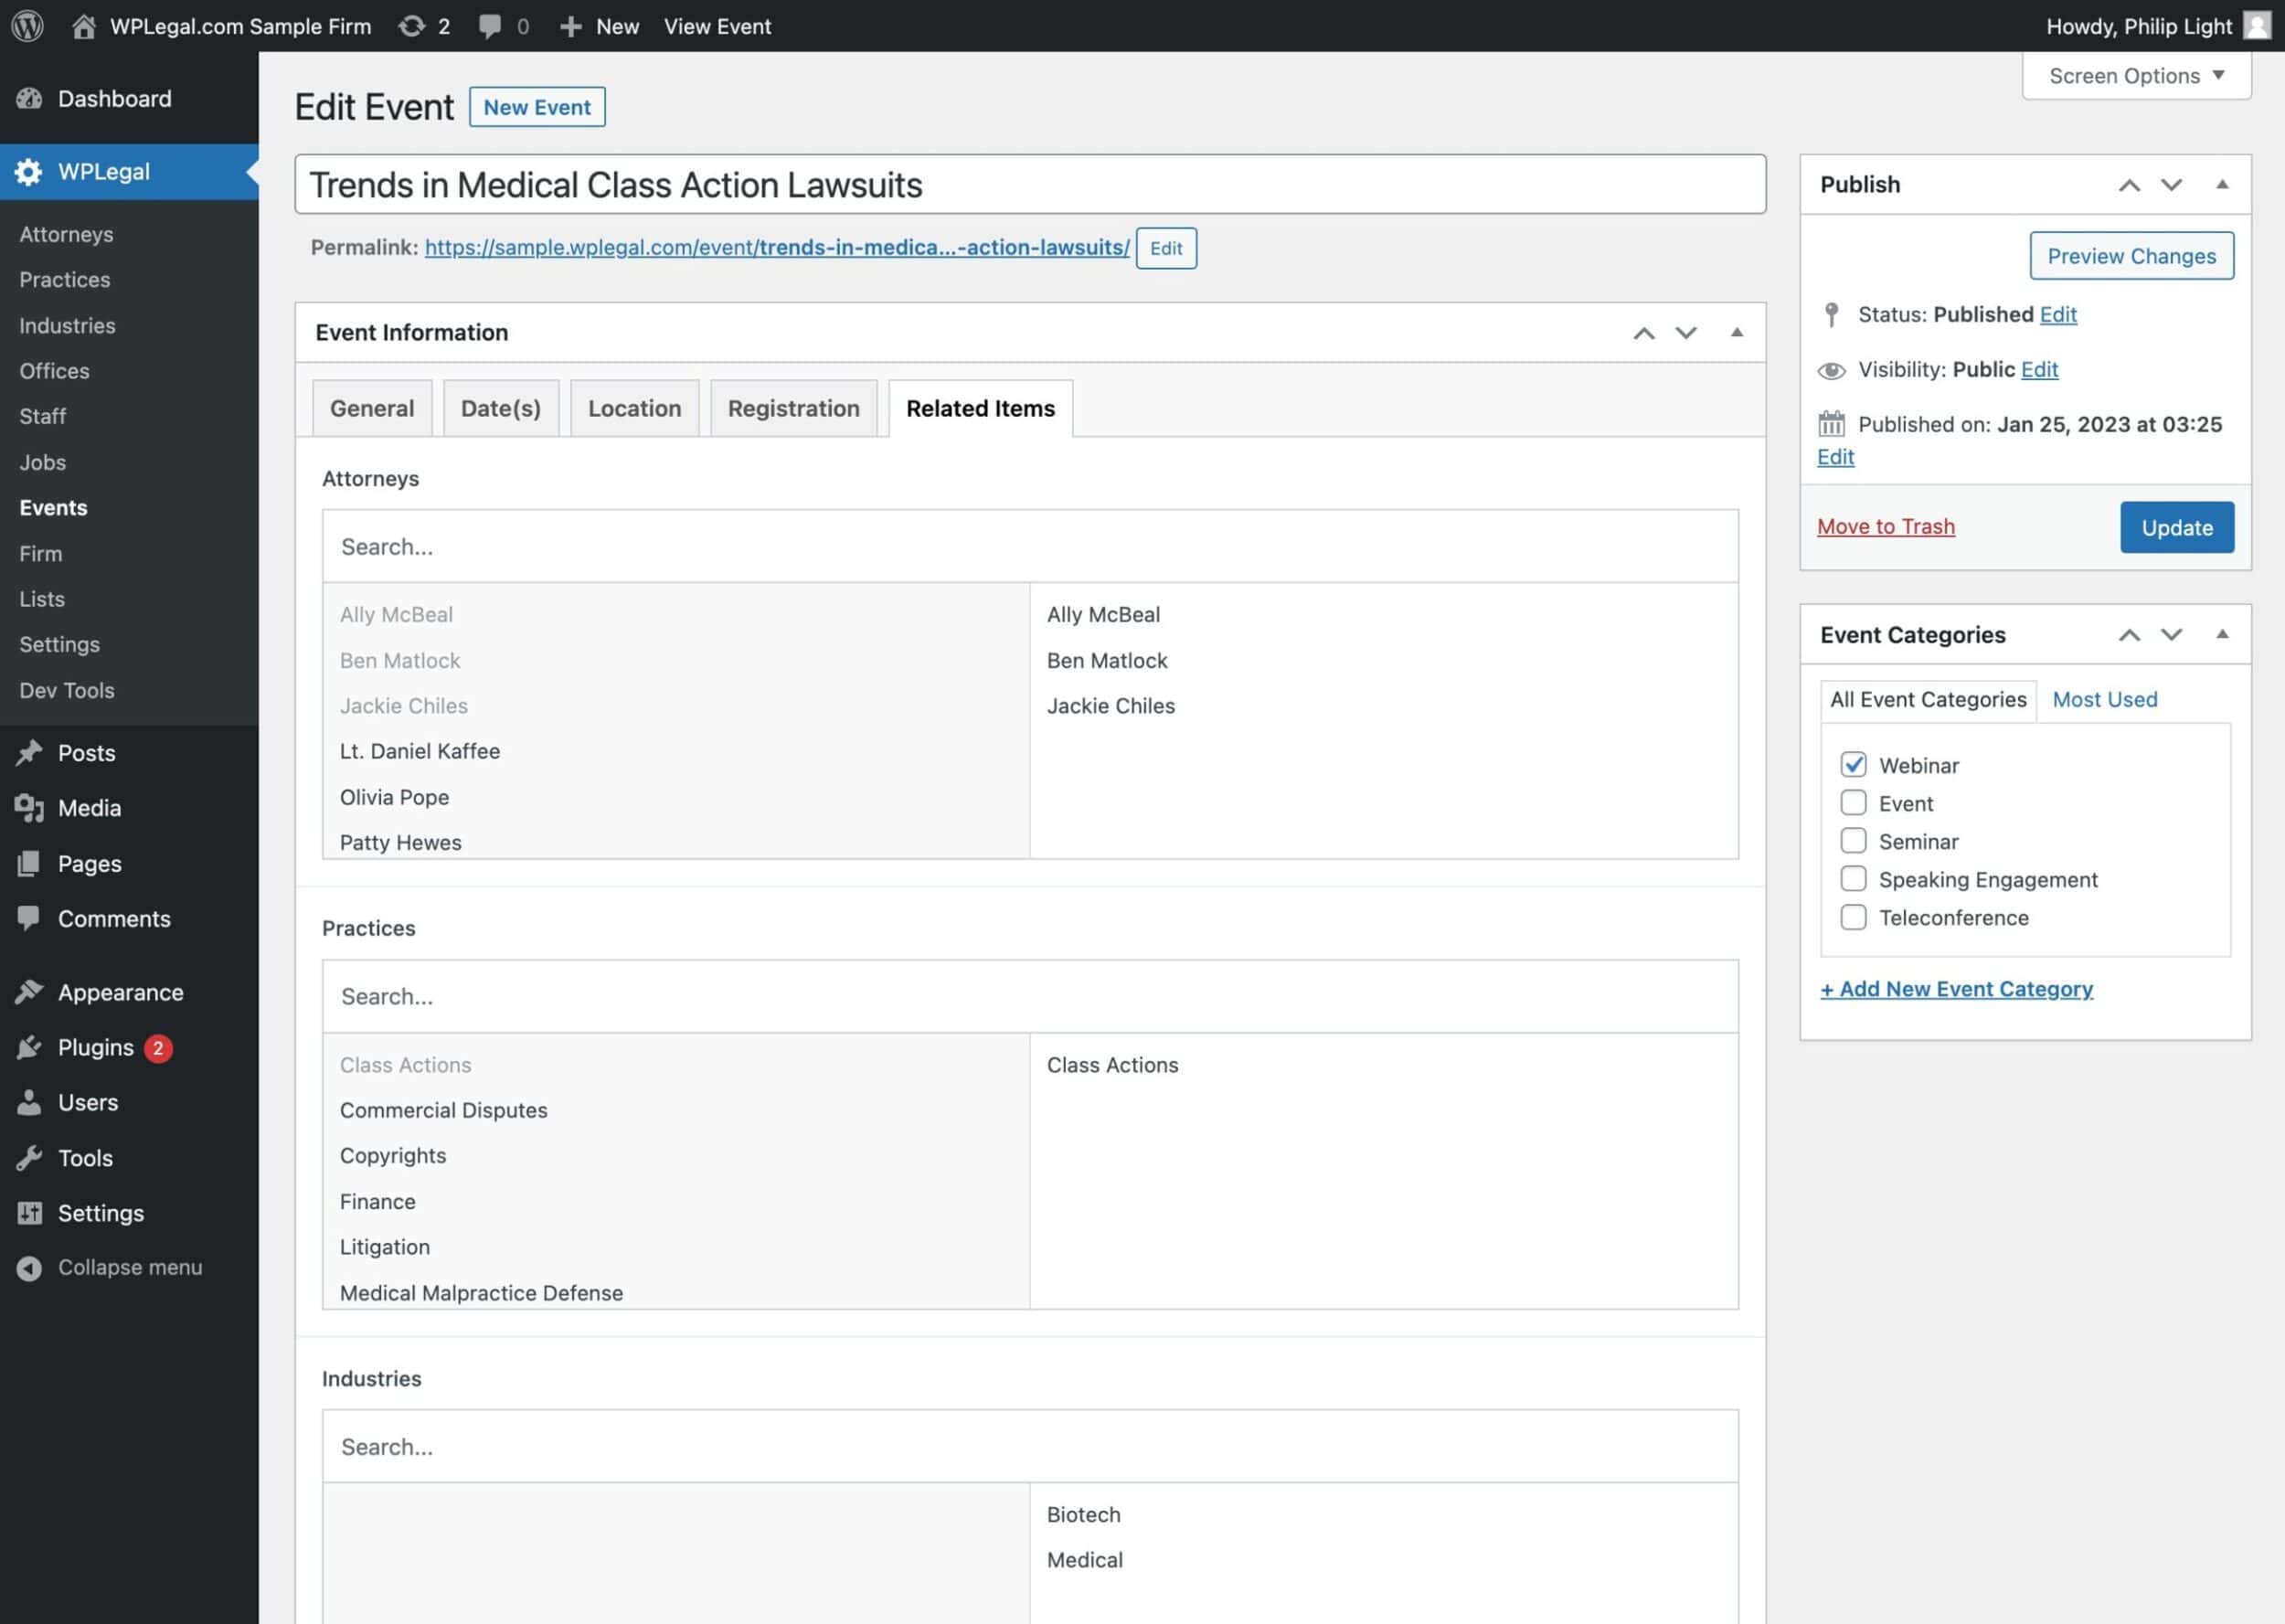
Task: Add Olivia Pope from attorneys list
Action: point(394,797)
